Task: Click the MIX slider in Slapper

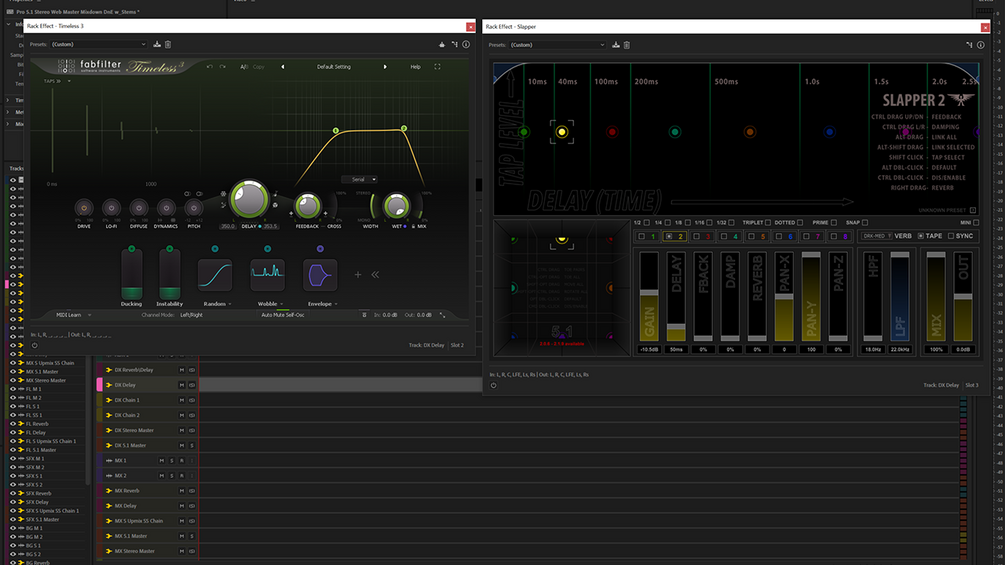Action: click(936, 296)
